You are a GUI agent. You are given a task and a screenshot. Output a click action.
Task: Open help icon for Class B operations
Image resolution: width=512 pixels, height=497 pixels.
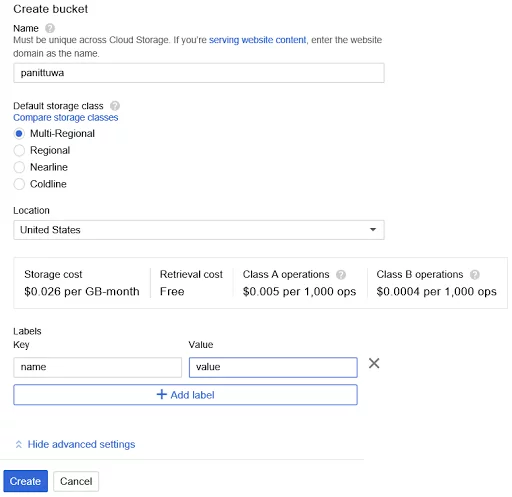coord(474,275)
